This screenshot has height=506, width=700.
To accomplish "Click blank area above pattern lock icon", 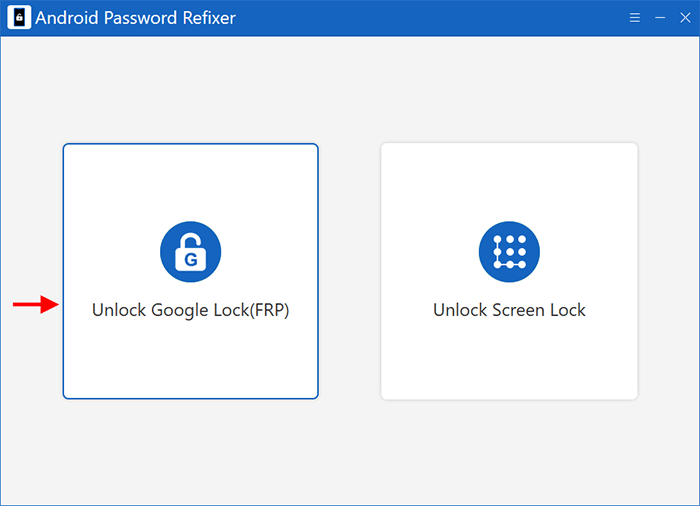I will pos(509,183).
